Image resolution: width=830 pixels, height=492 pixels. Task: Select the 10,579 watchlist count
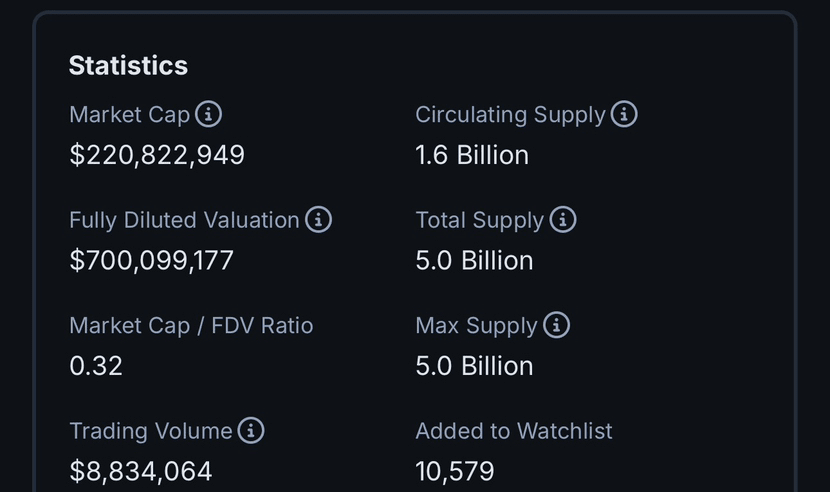(455, 471)
